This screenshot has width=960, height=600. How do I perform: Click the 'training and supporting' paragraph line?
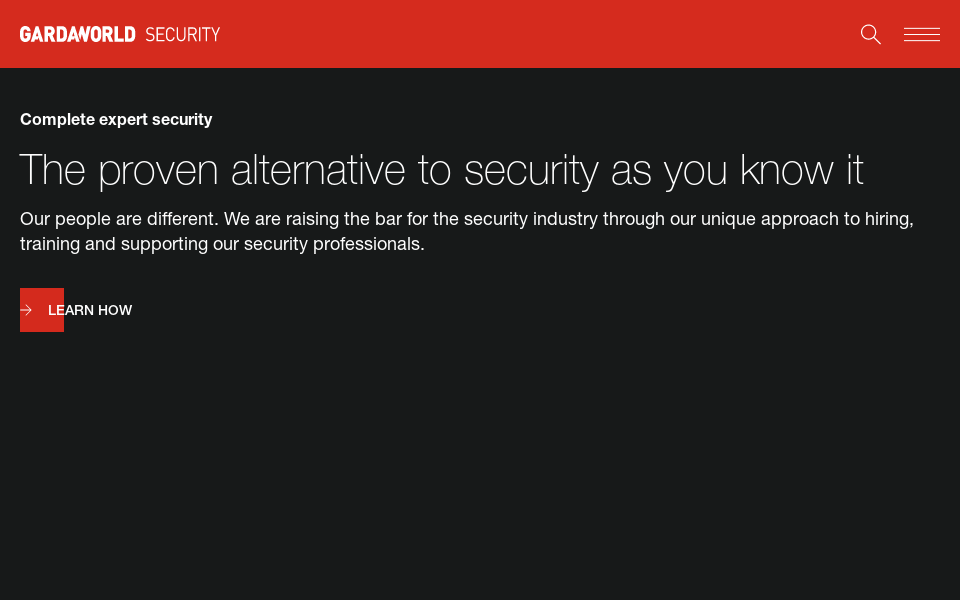[x=222, y=244]
